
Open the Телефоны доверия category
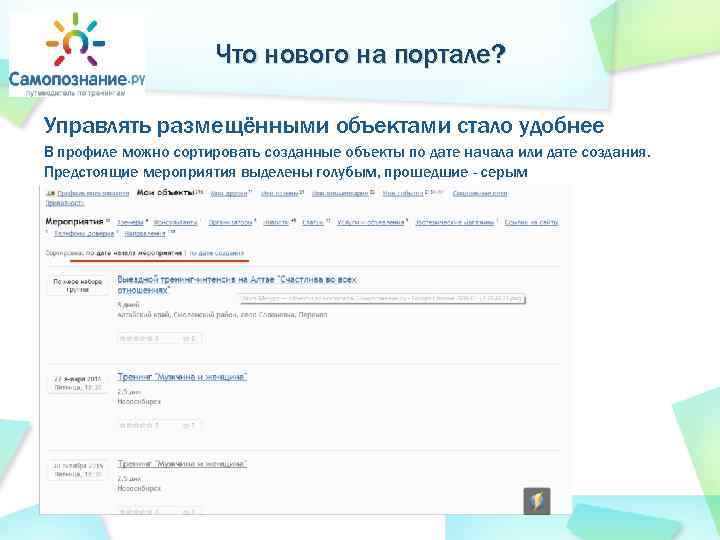point(84,234)
